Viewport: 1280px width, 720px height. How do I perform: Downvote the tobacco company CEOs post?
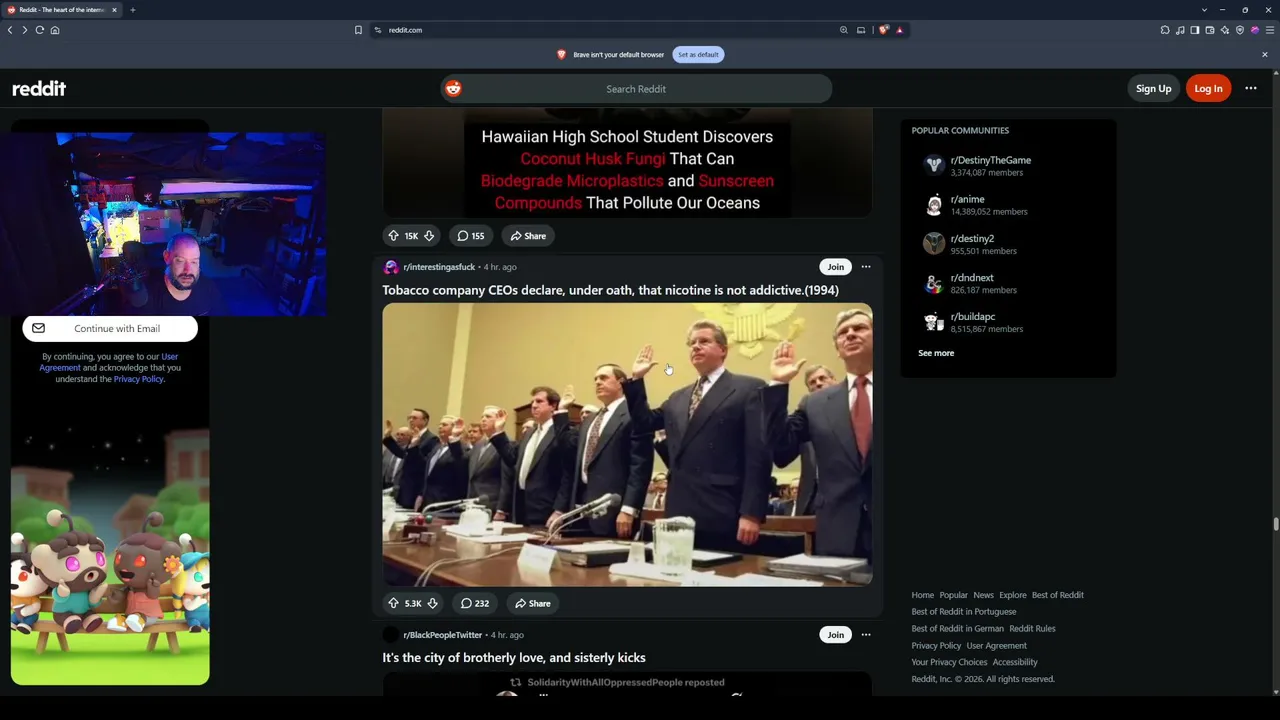click(432, 603)
